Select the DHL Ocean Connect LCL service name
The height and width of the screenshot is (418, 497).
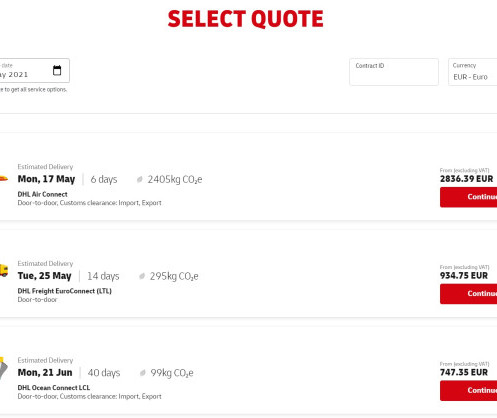(x=54, y=388)
